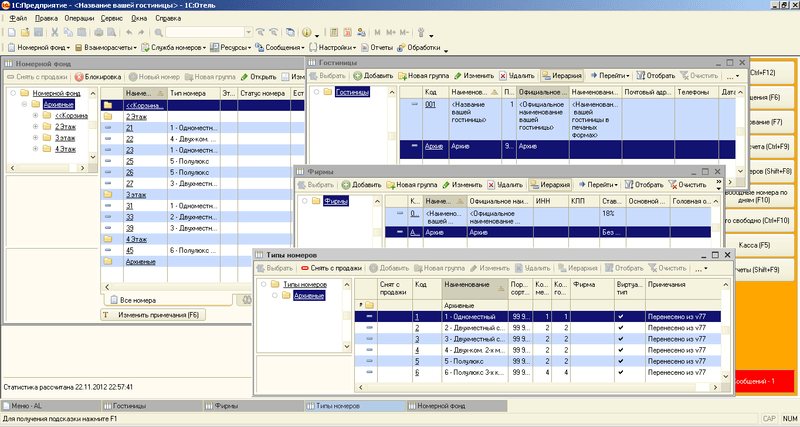Expand the 2 Этаж tree node
Screen dimensions: 800x427
35,127
